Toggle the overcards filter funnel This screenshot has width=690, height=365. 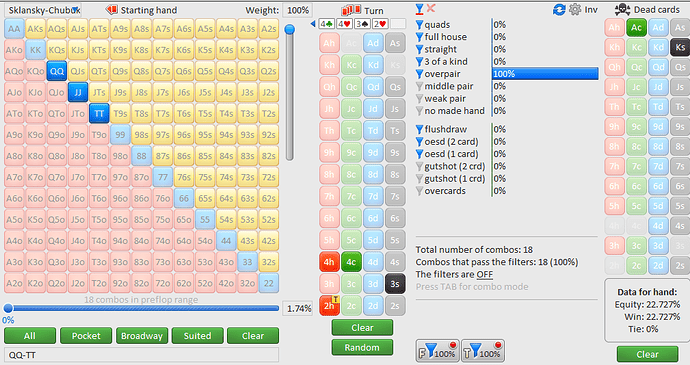[419, 191]
